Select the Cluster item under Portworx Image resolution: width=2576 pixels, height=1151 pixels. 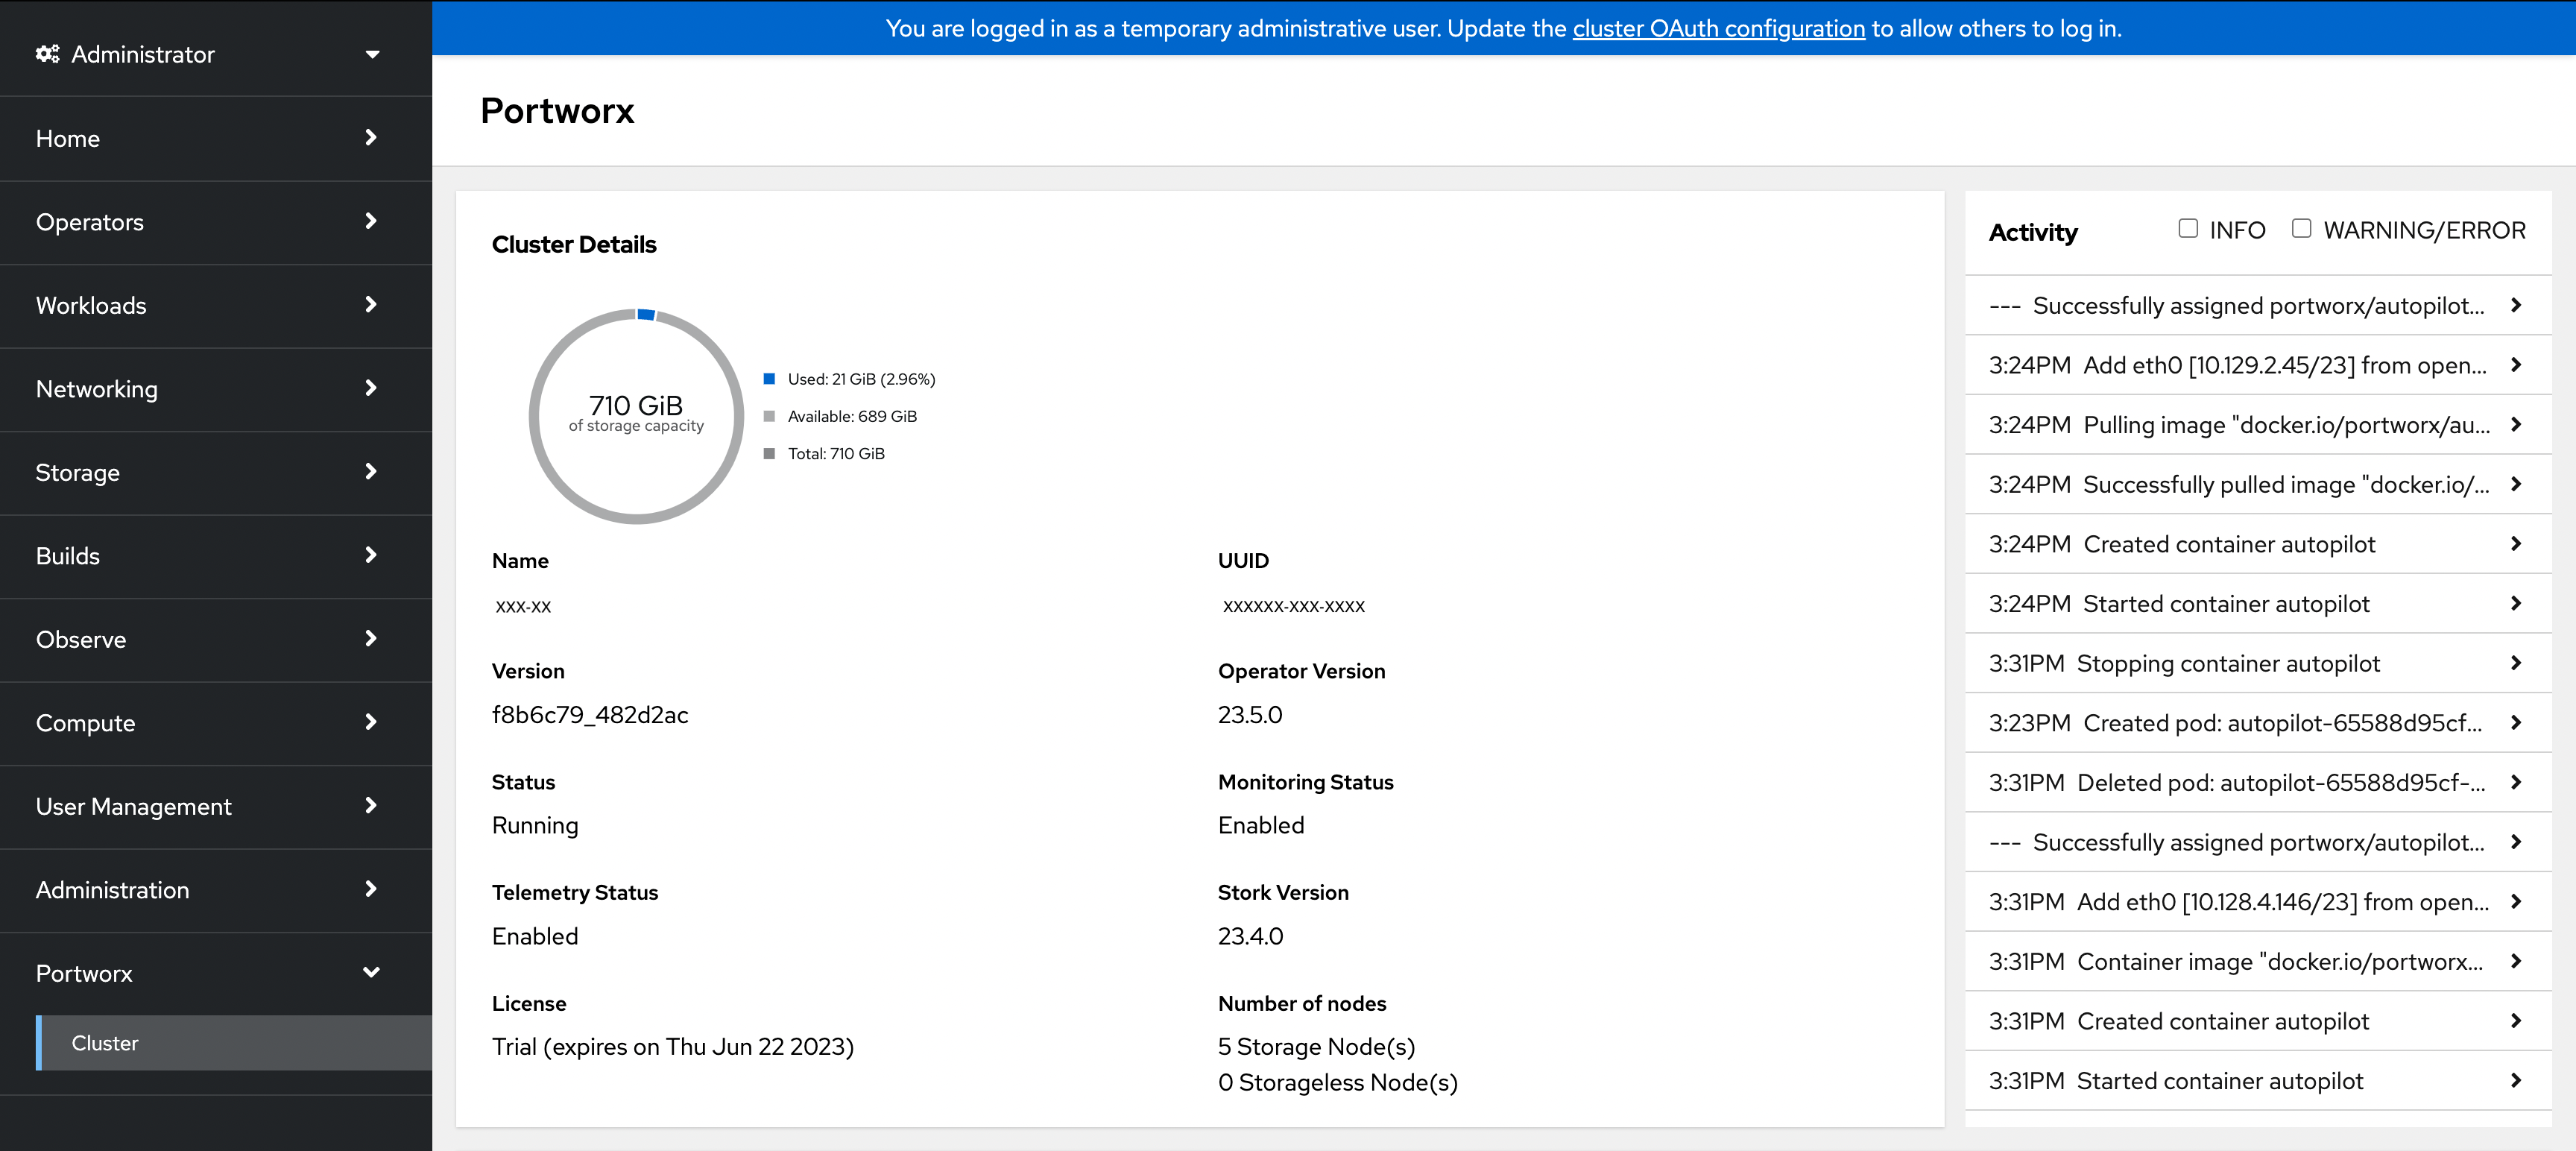105,1043
